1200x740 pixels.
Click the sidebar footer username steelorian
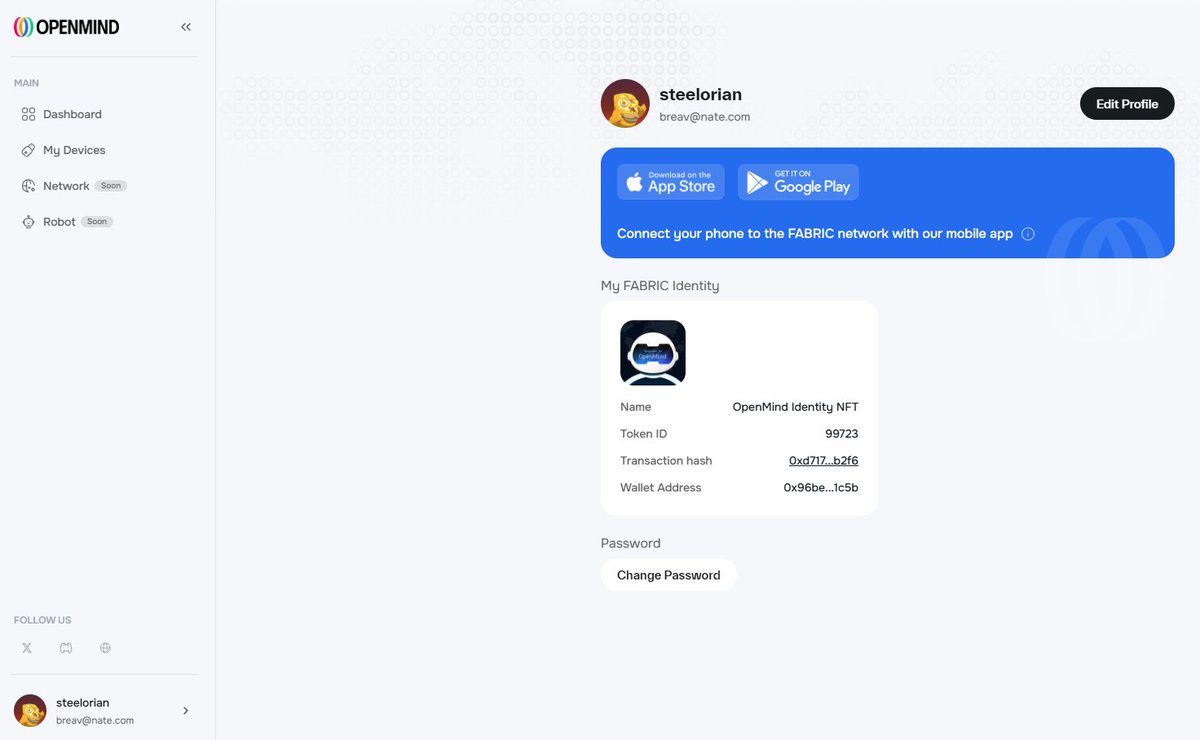tap(83, 703)
